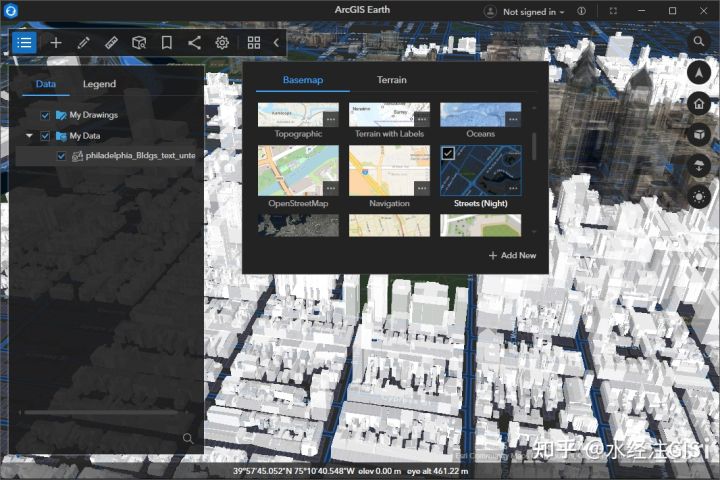Choose Terrain with Labels basemap thumbnail
The width and height of the screenshot is (720, 480).
389,115
